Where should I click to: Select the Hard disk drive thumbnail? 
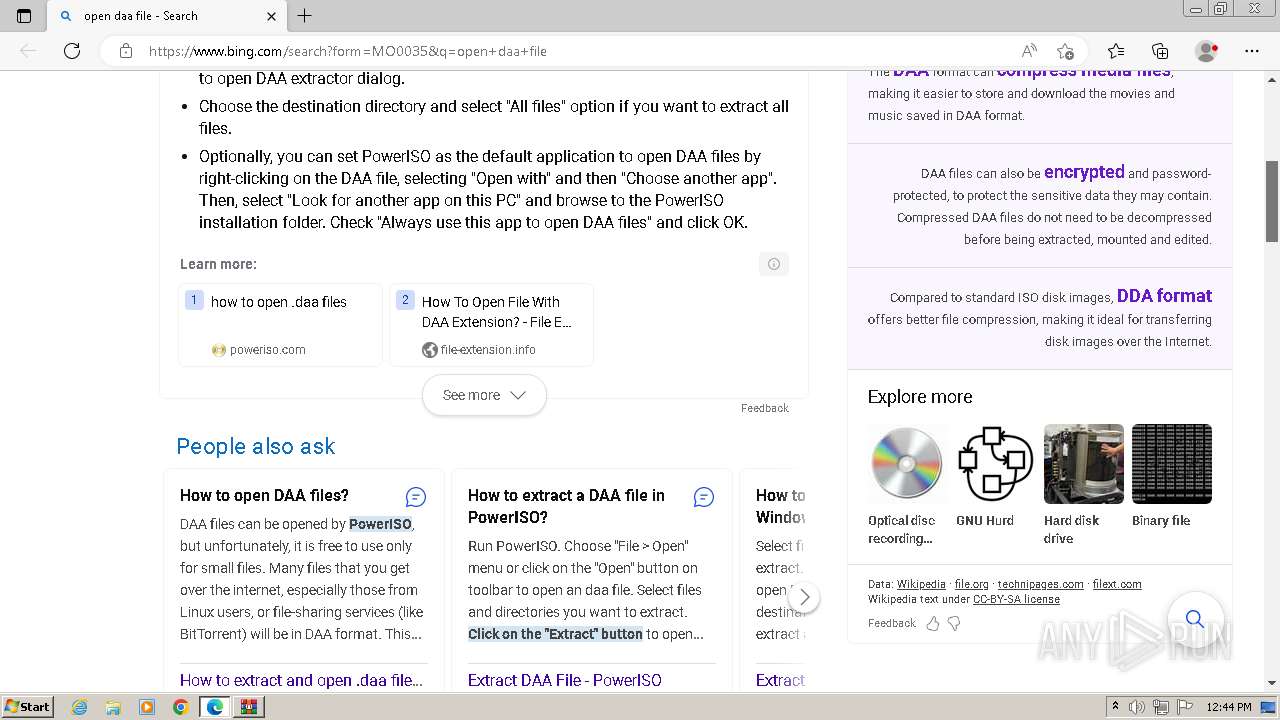[1083, 464]
